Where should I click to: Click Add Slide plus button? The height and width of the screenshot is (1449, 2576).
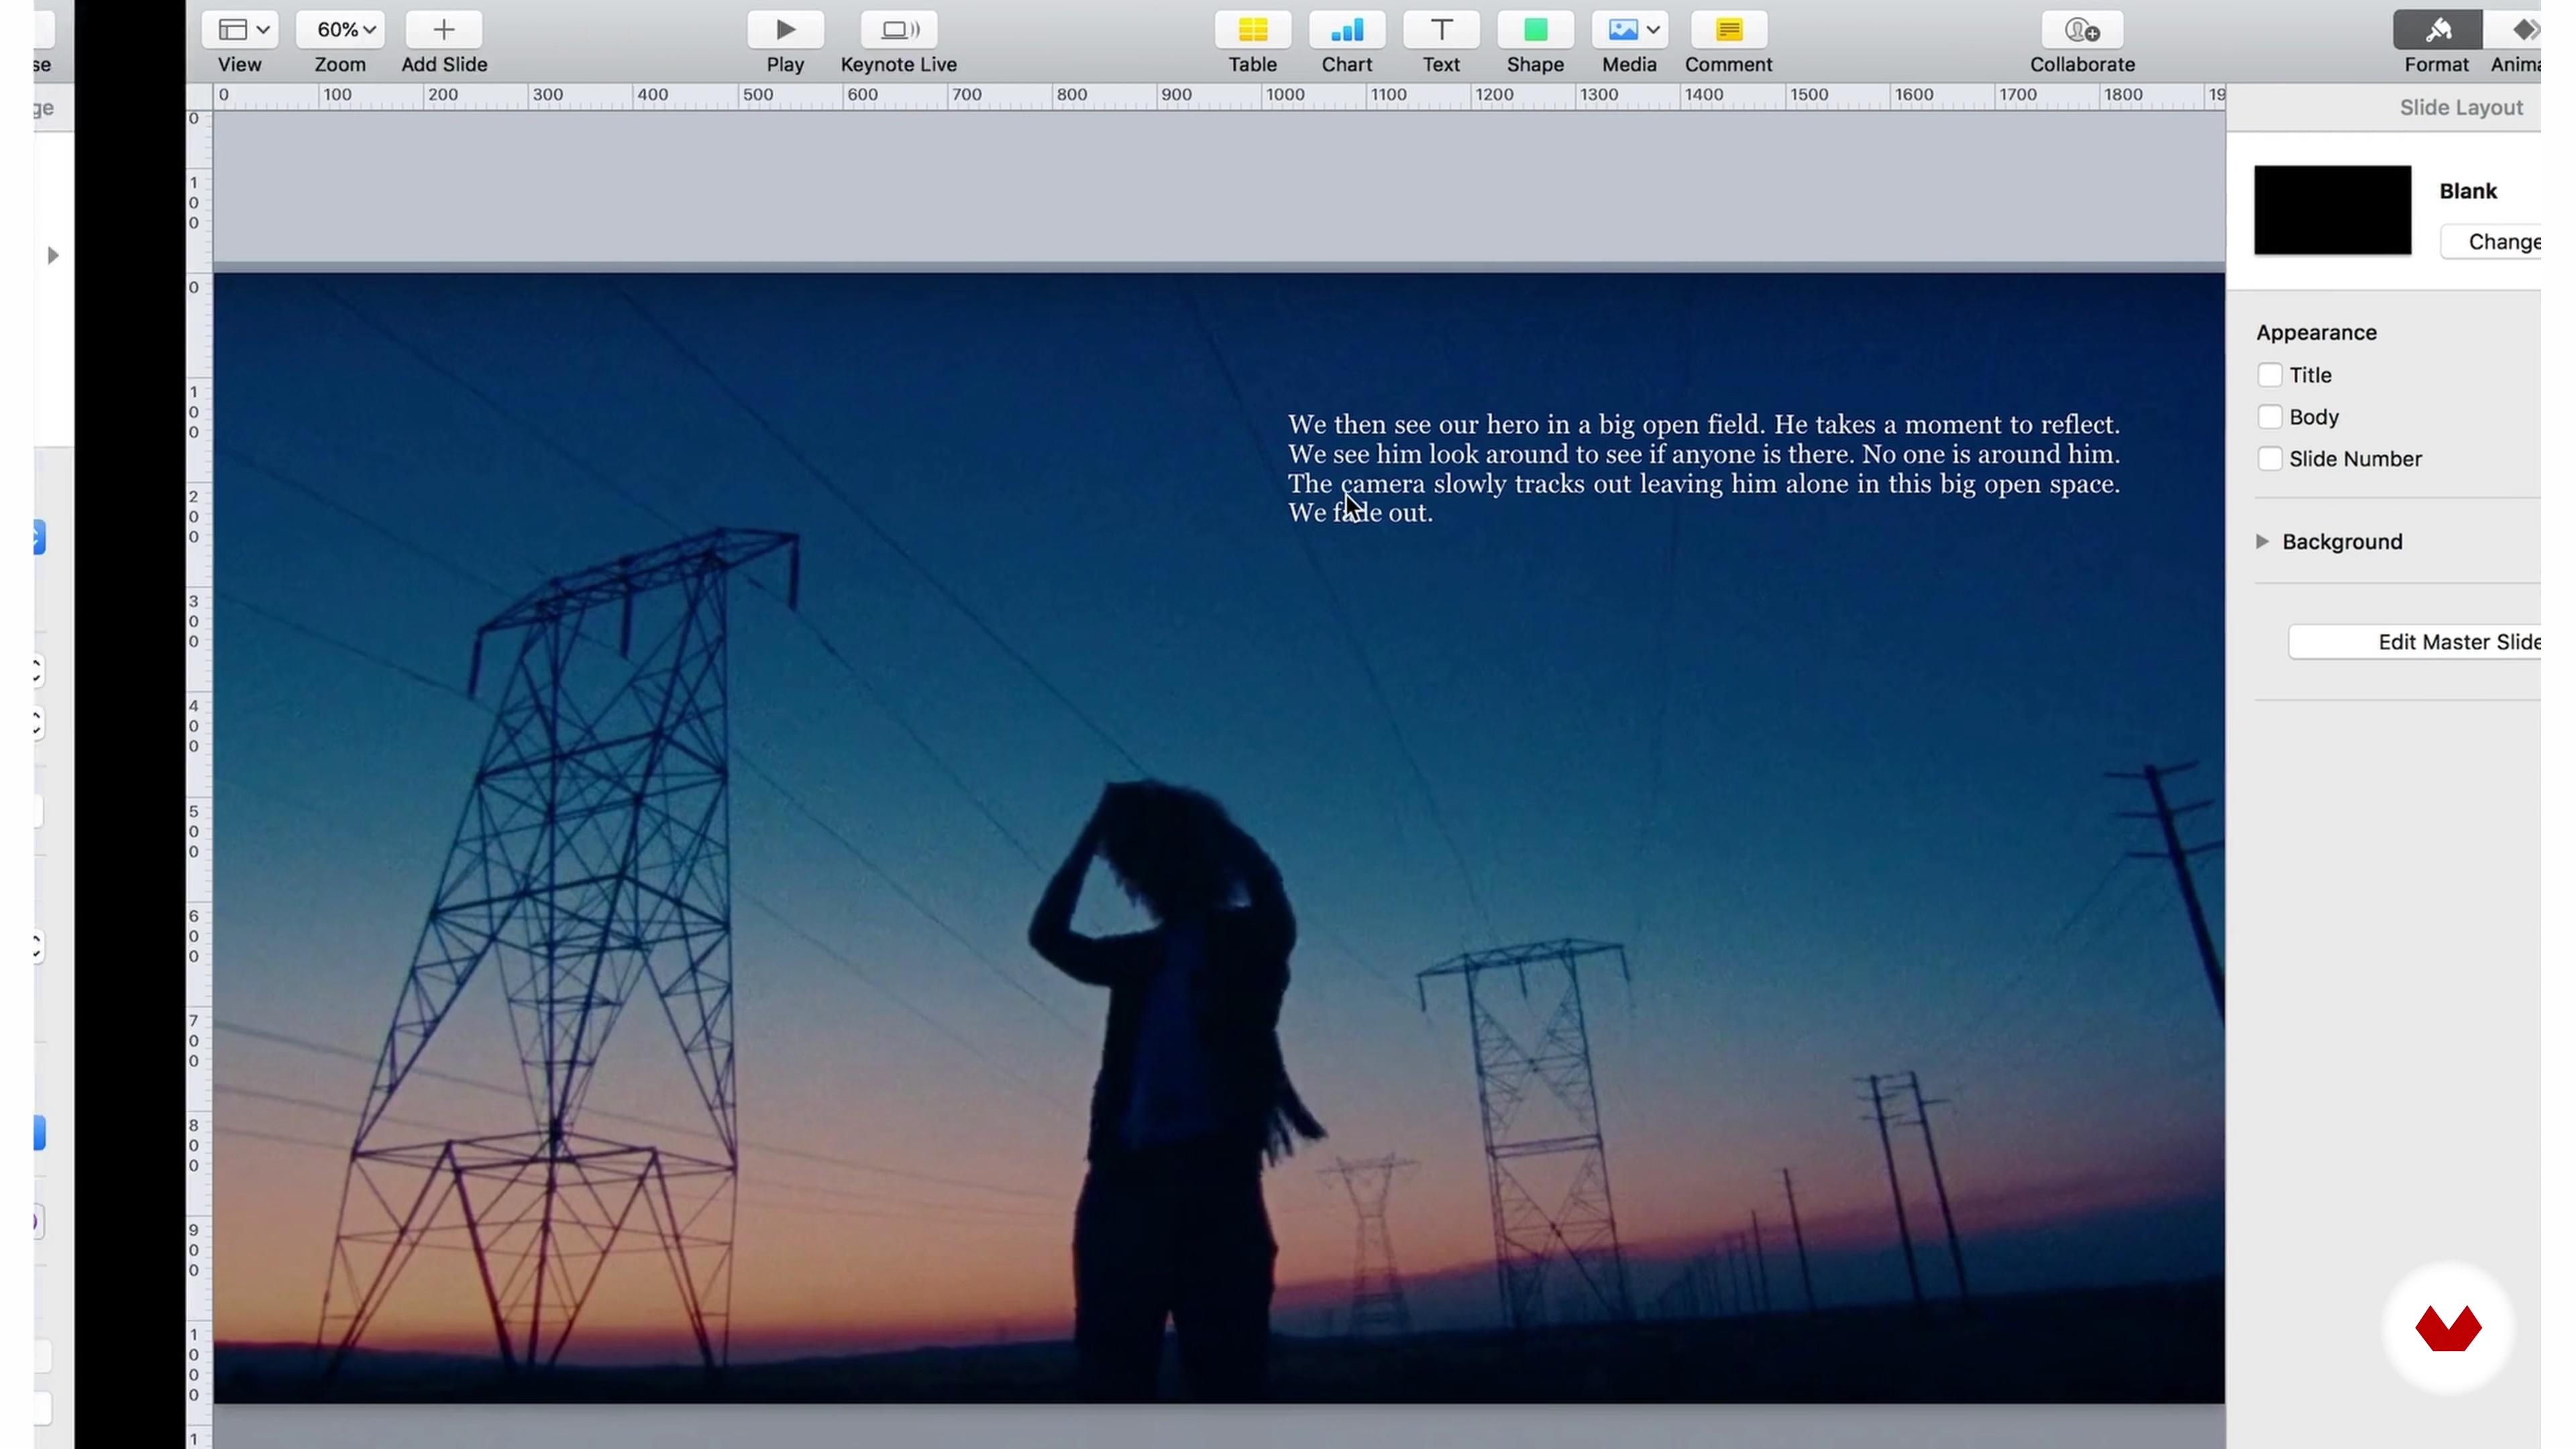pos(443,30)
